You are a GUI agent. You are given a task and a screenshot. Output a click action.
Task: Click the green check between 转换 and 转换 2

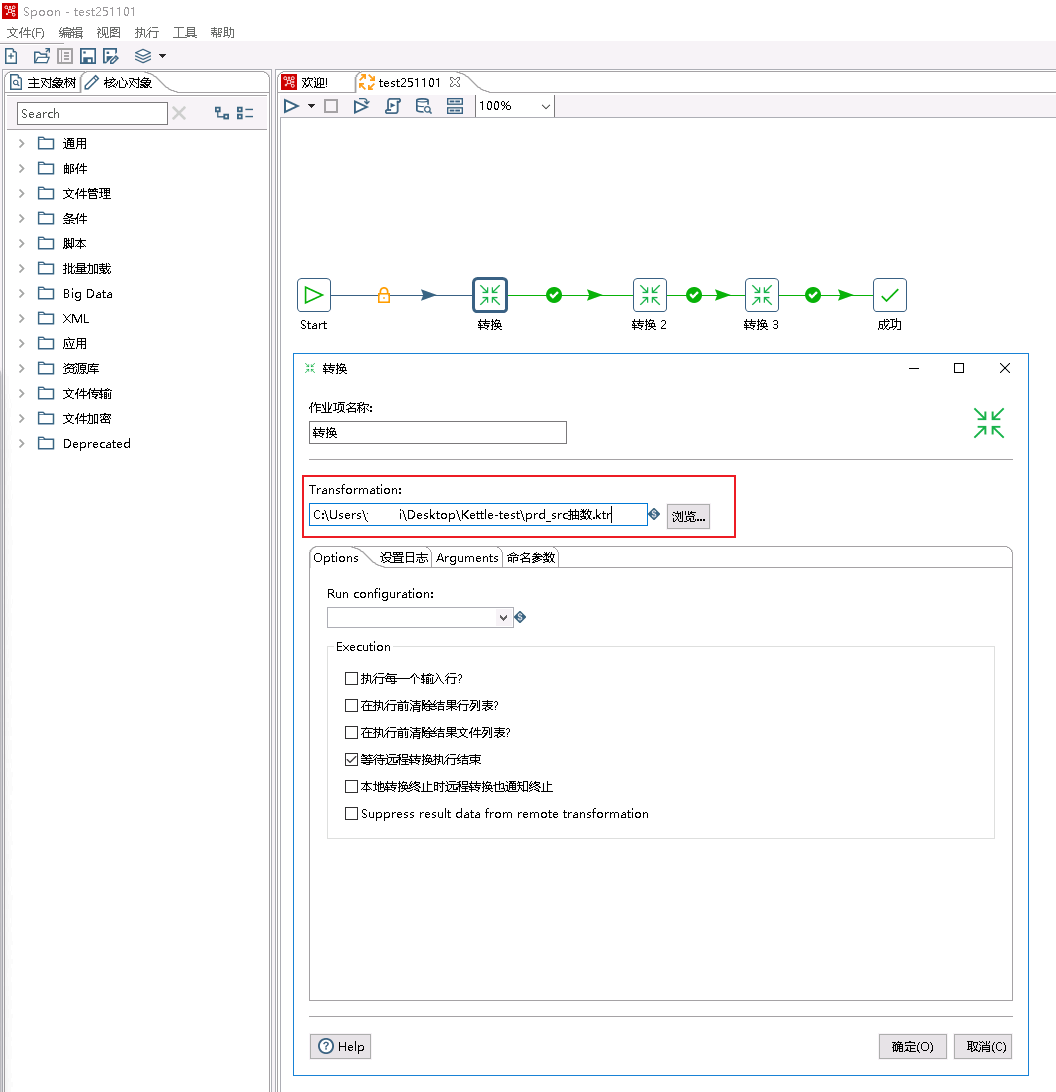click(x=554, y=295)
